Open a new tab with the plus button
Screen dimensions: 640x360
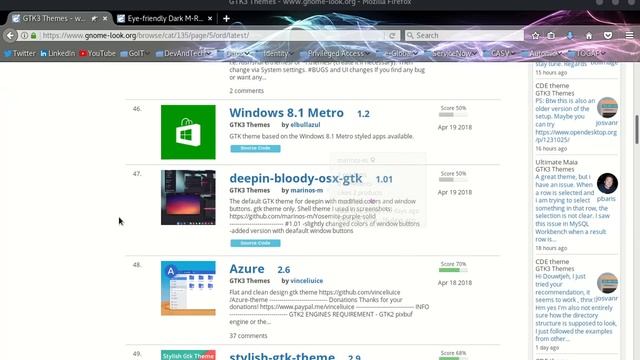coord(226,18)
